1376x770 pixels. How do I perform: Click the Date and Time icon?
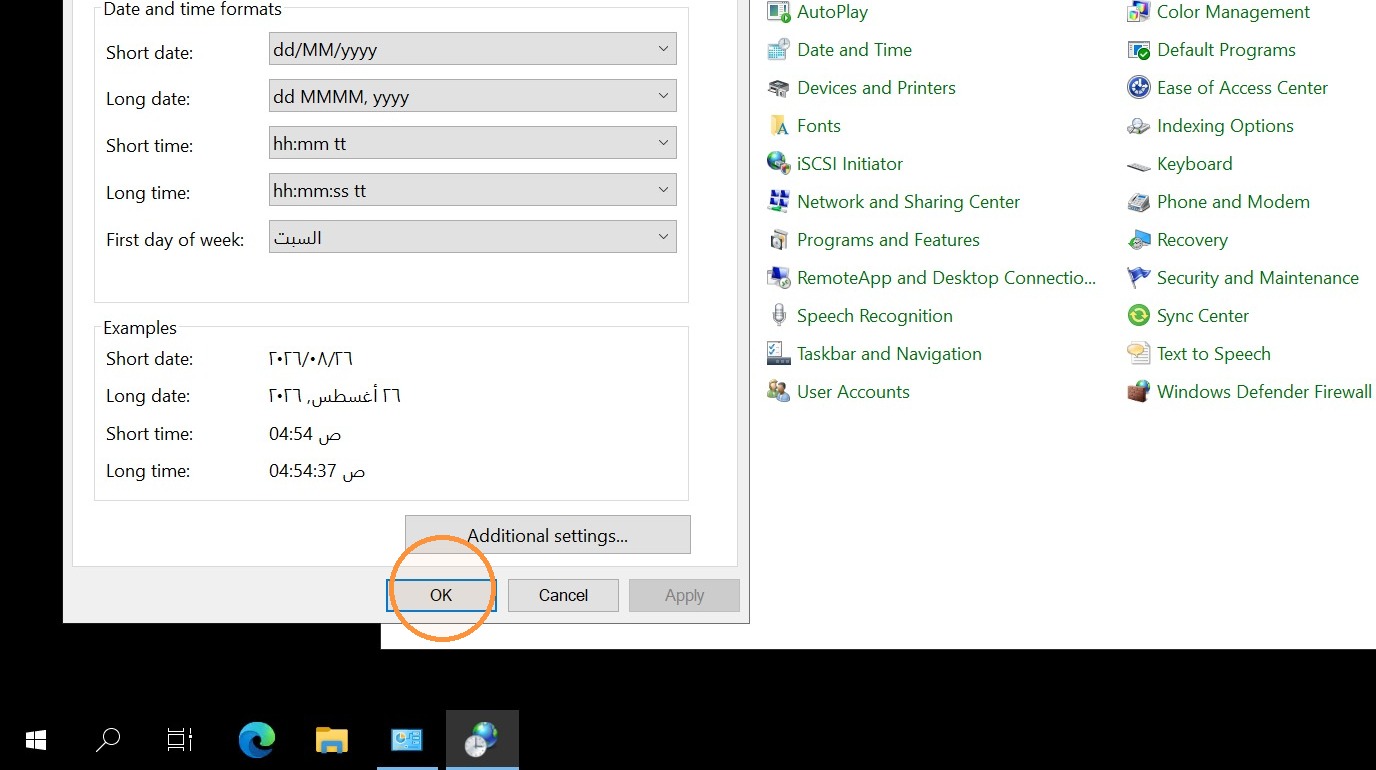click(778, 50)
